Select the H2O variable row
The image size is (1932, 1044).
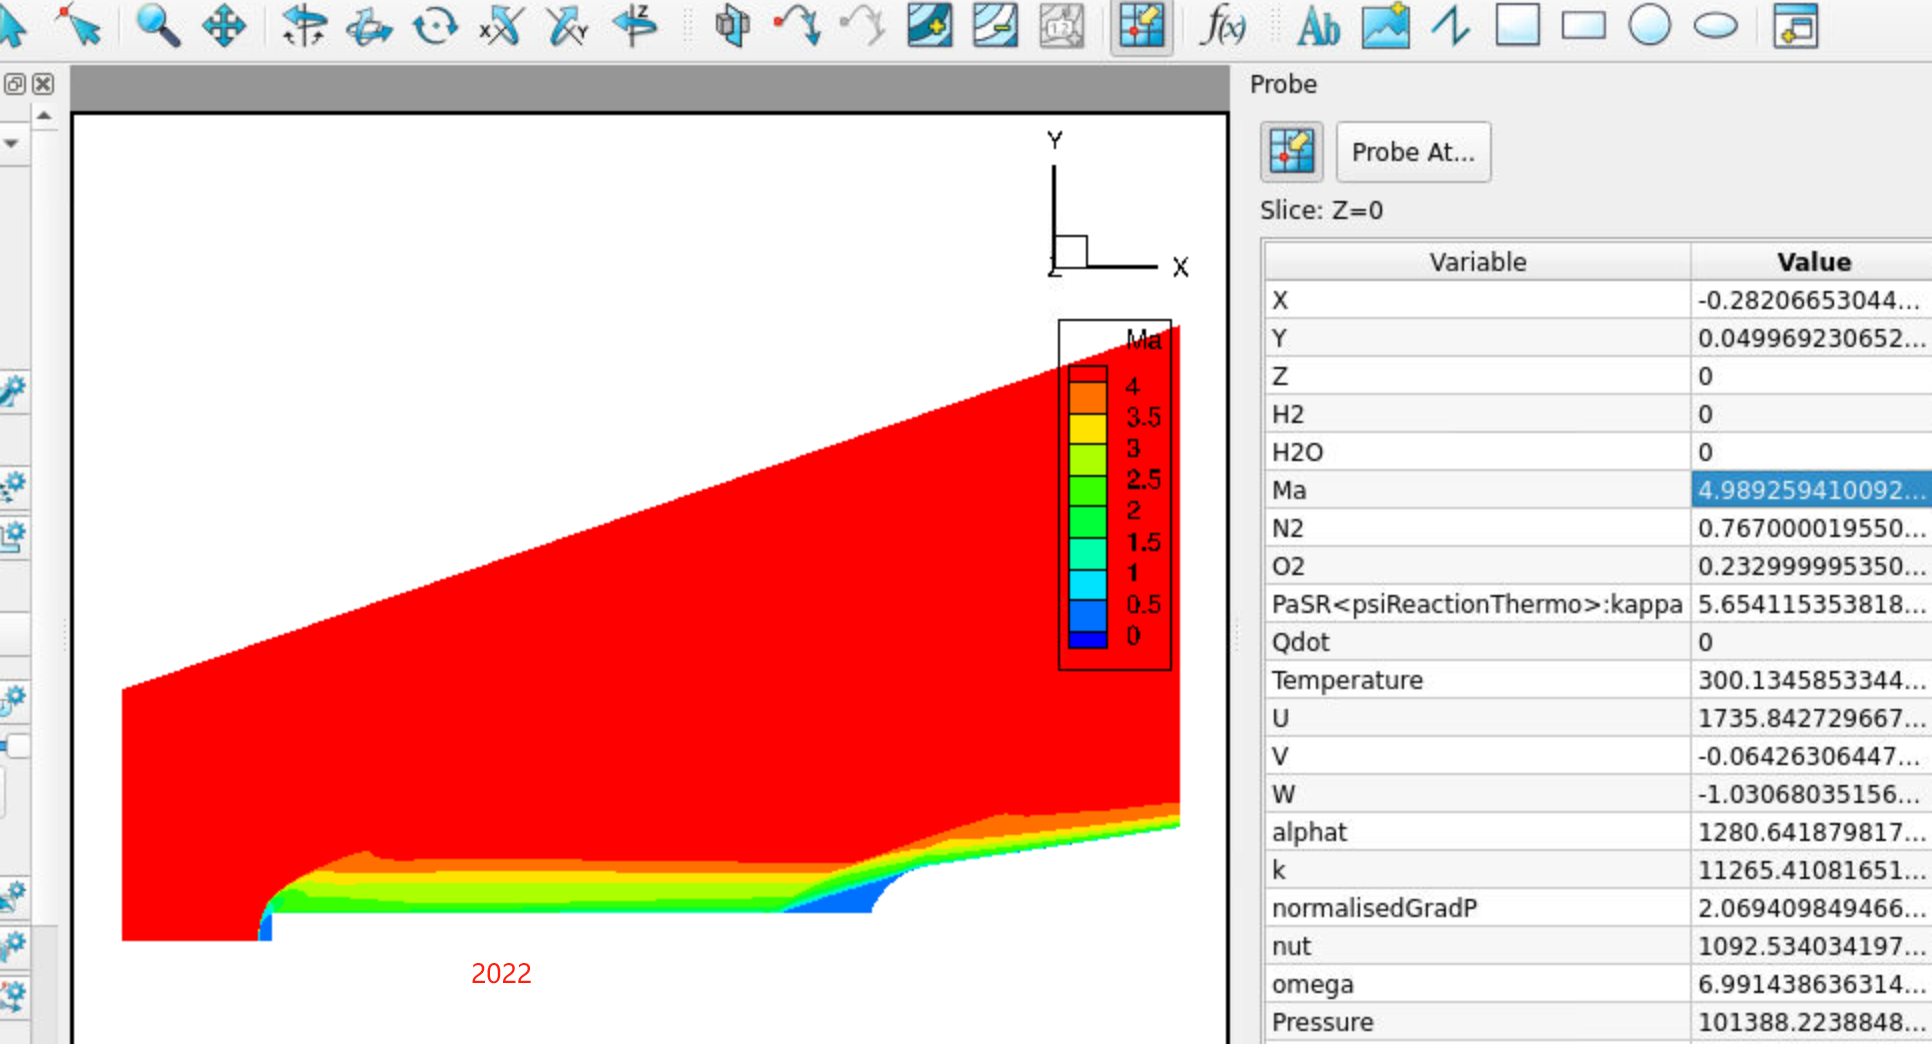1598,452
